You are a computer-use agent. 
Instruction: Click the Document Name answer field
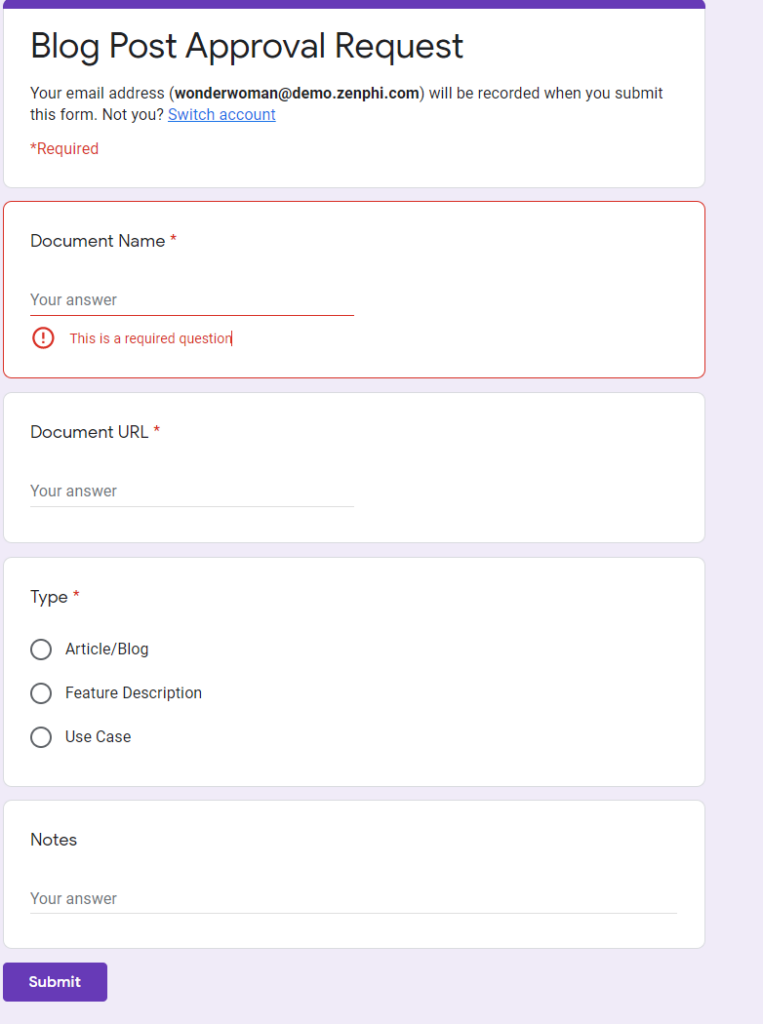tap(190, 298)
